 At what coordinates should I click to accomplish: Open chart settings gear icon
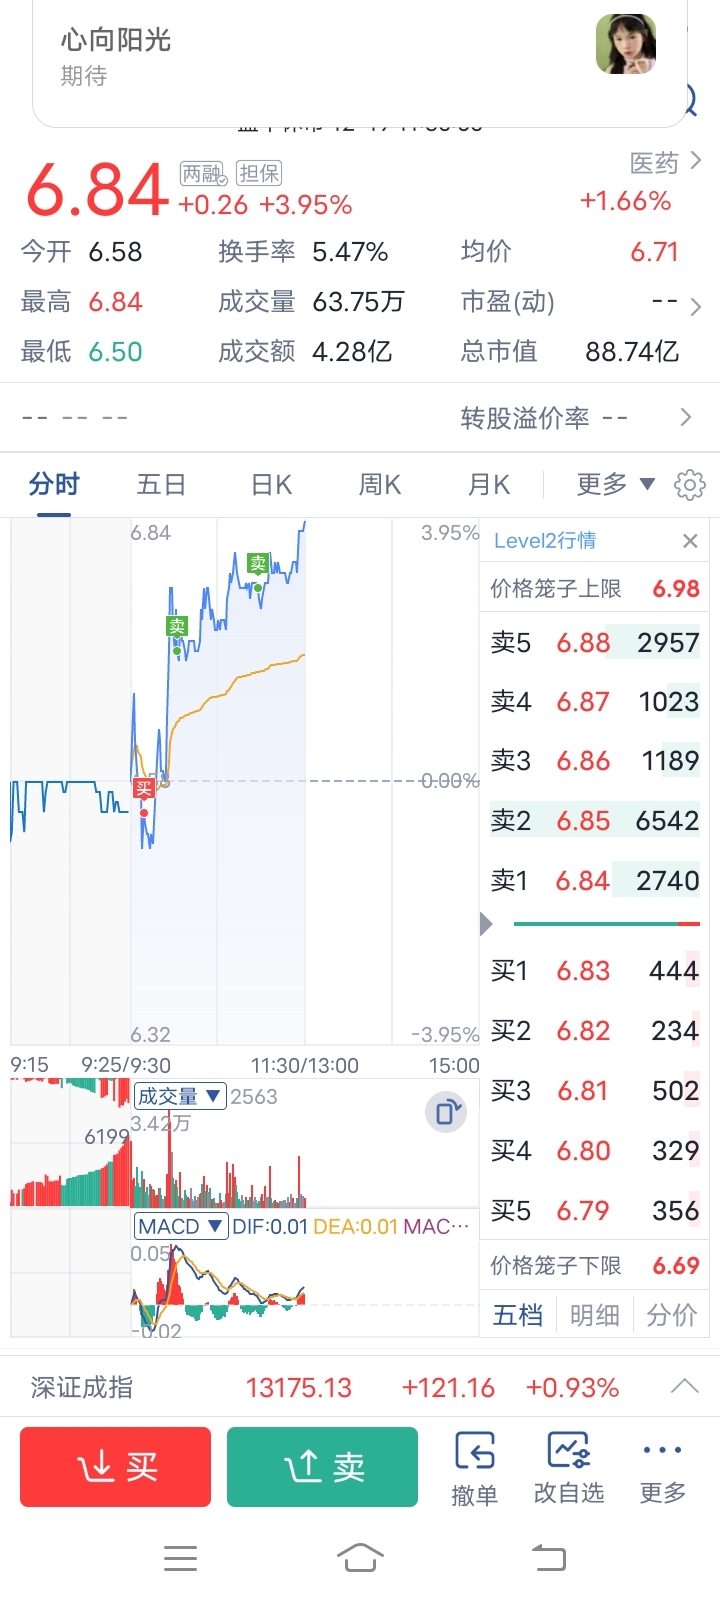(x=689, y=485)
